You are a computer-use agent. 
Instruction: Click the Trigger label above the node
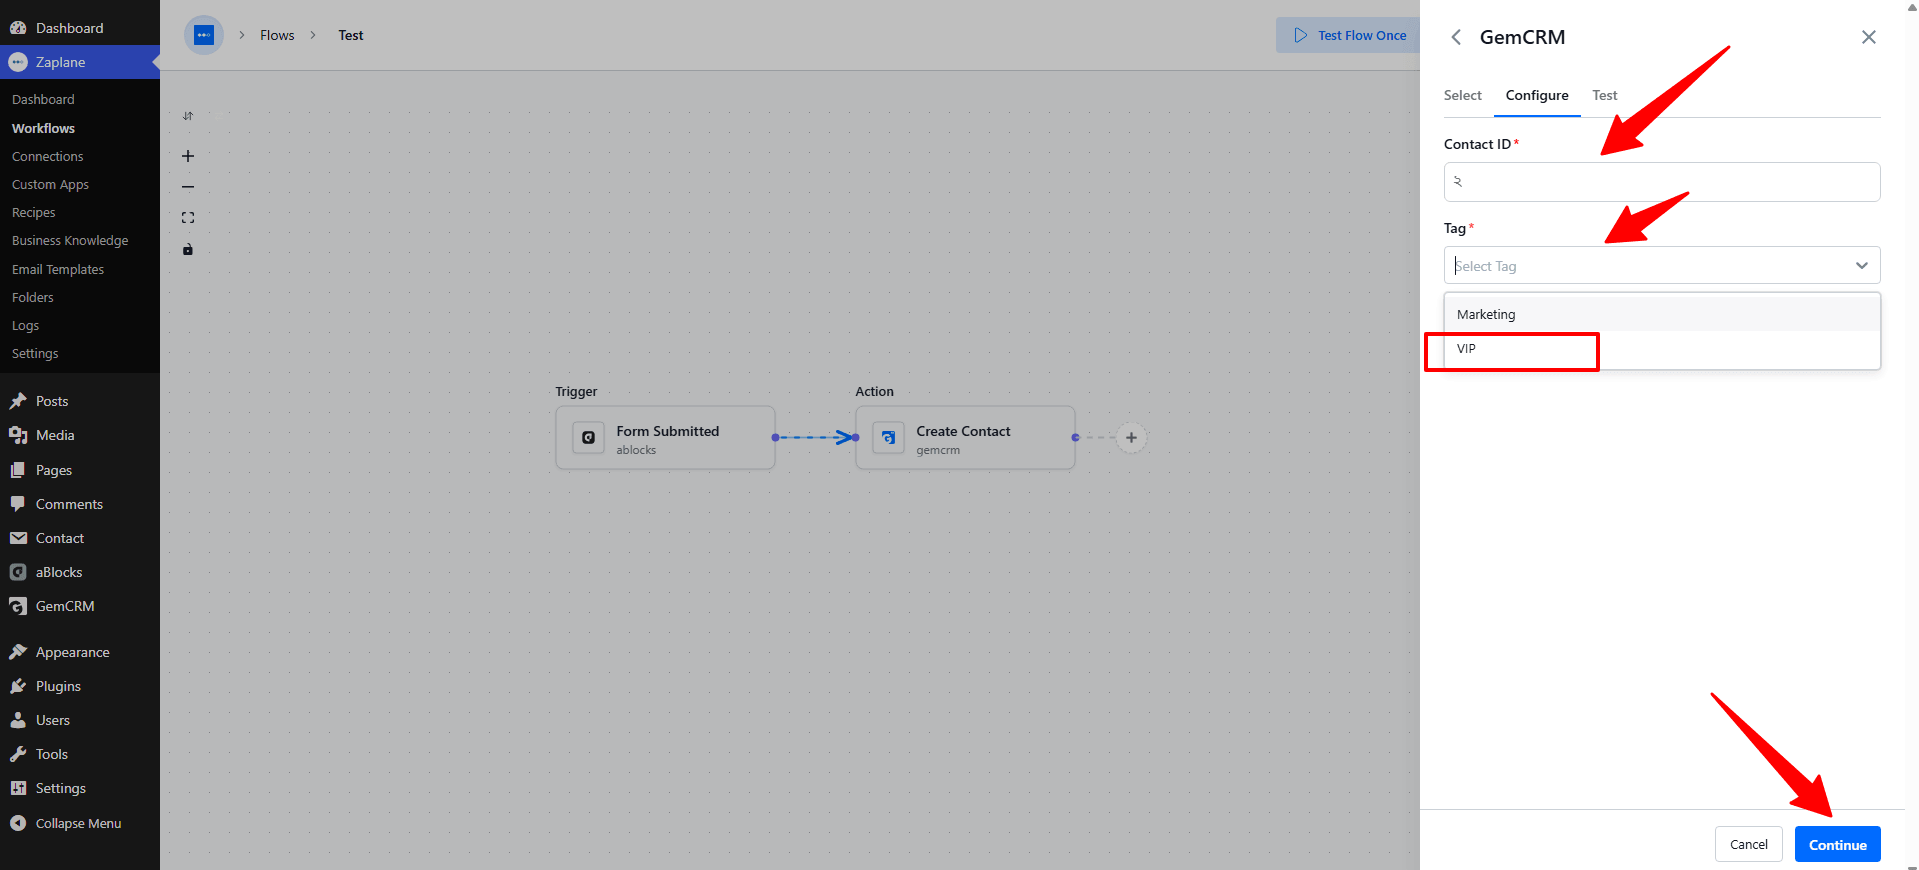point(576,391)
